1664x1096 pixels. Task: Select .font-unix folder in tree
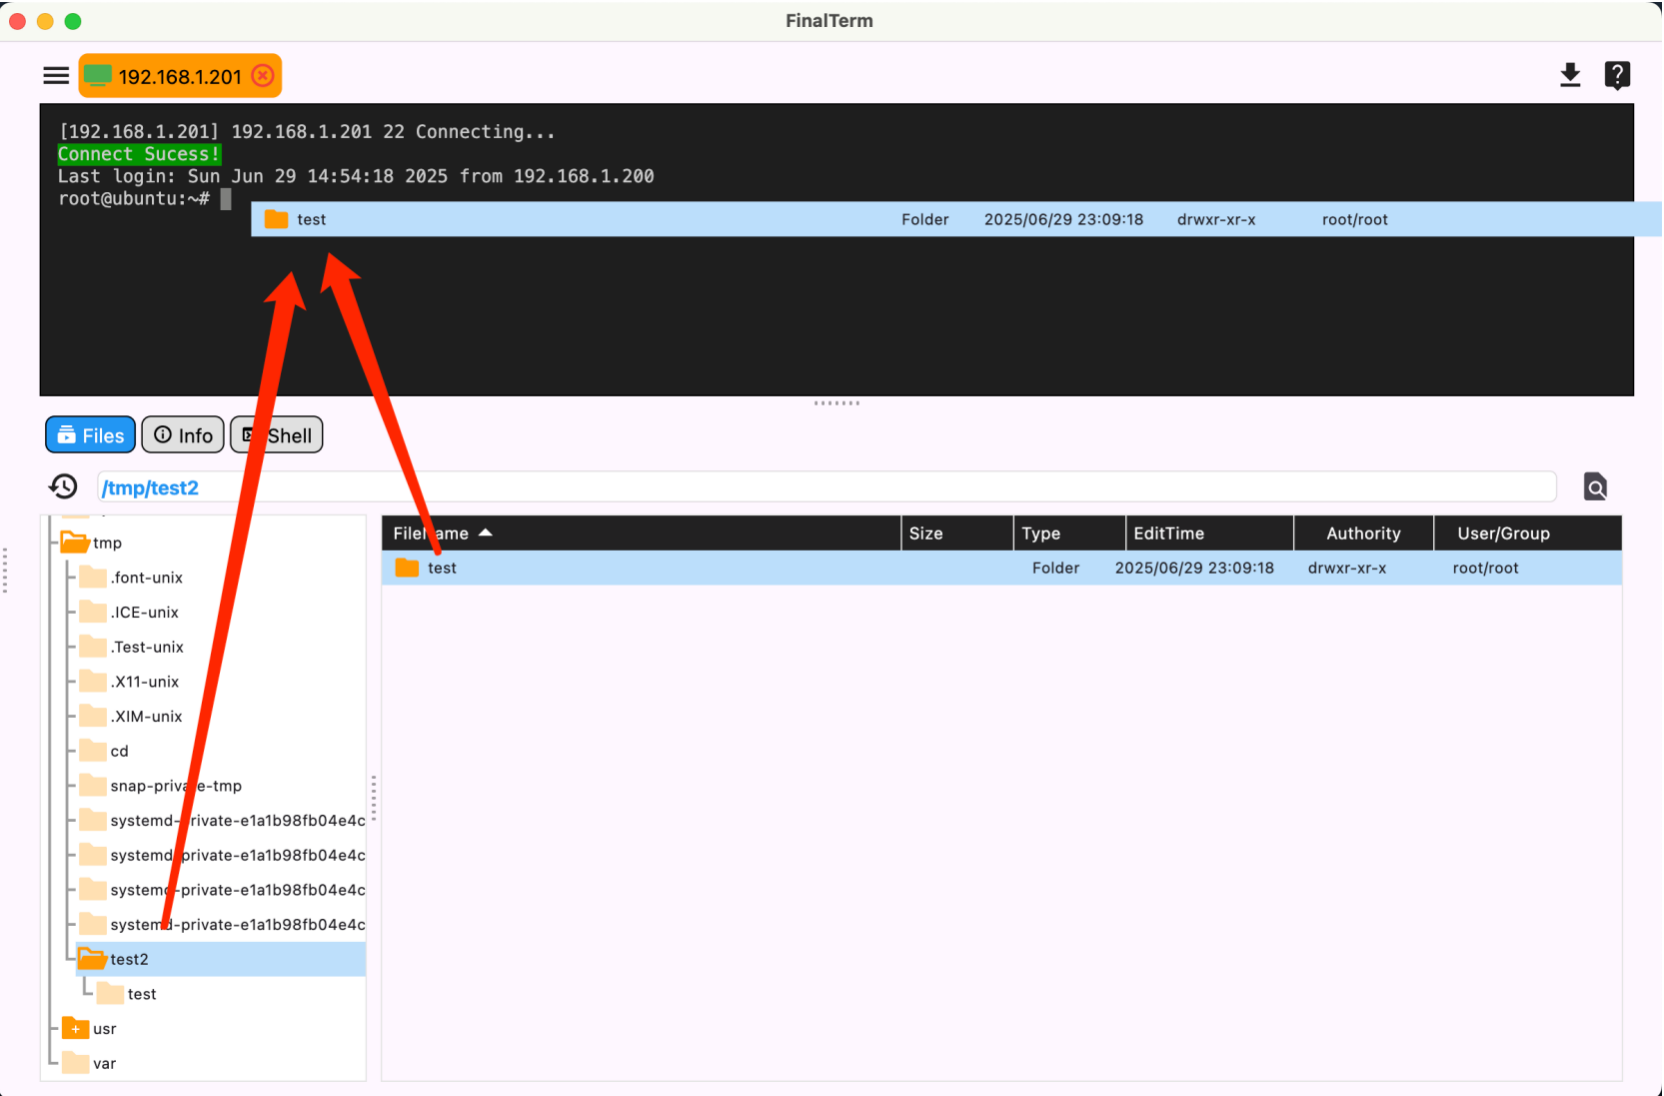(146, 578)
